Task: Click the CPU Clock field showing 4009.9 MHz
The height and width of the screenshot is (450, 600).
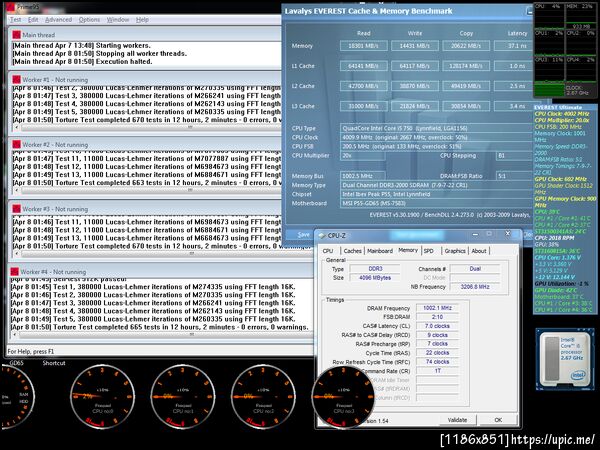Action: coord(436,137)
